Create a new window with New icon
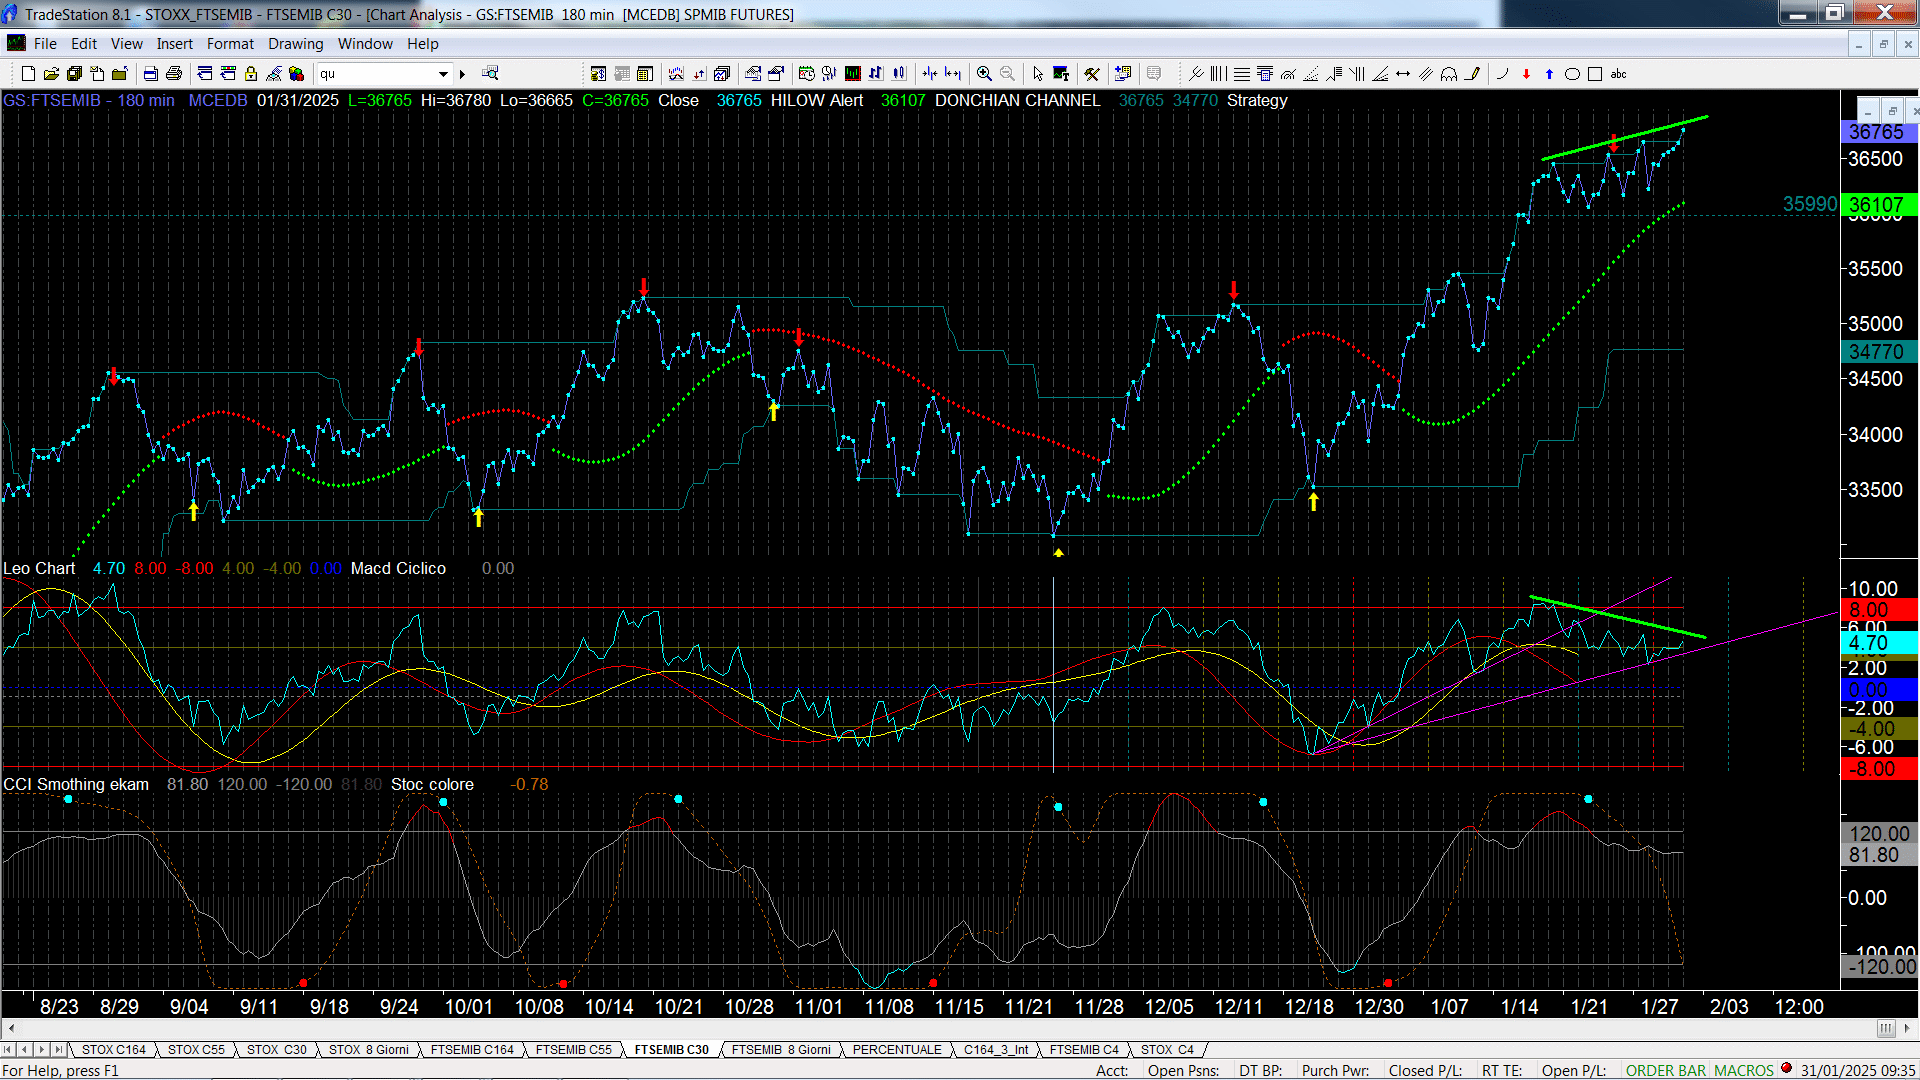 (x=28, y=73)
